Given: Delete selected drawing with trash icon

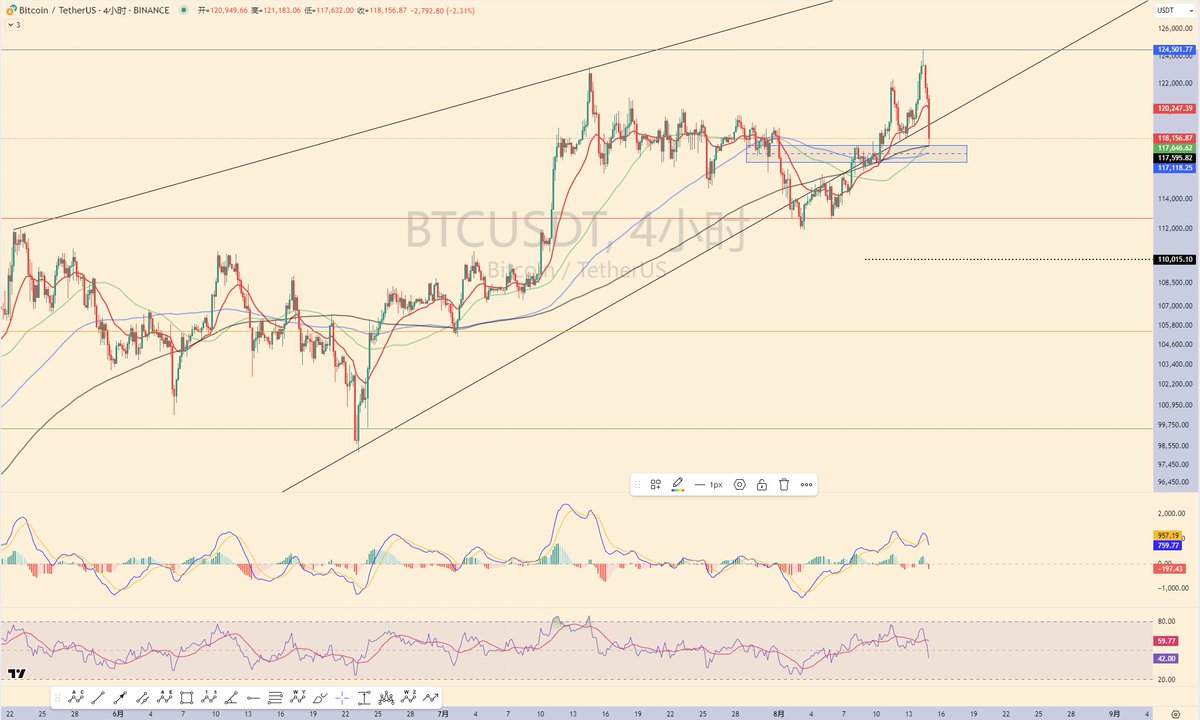Looking at the screenshot, I should 784,484.
